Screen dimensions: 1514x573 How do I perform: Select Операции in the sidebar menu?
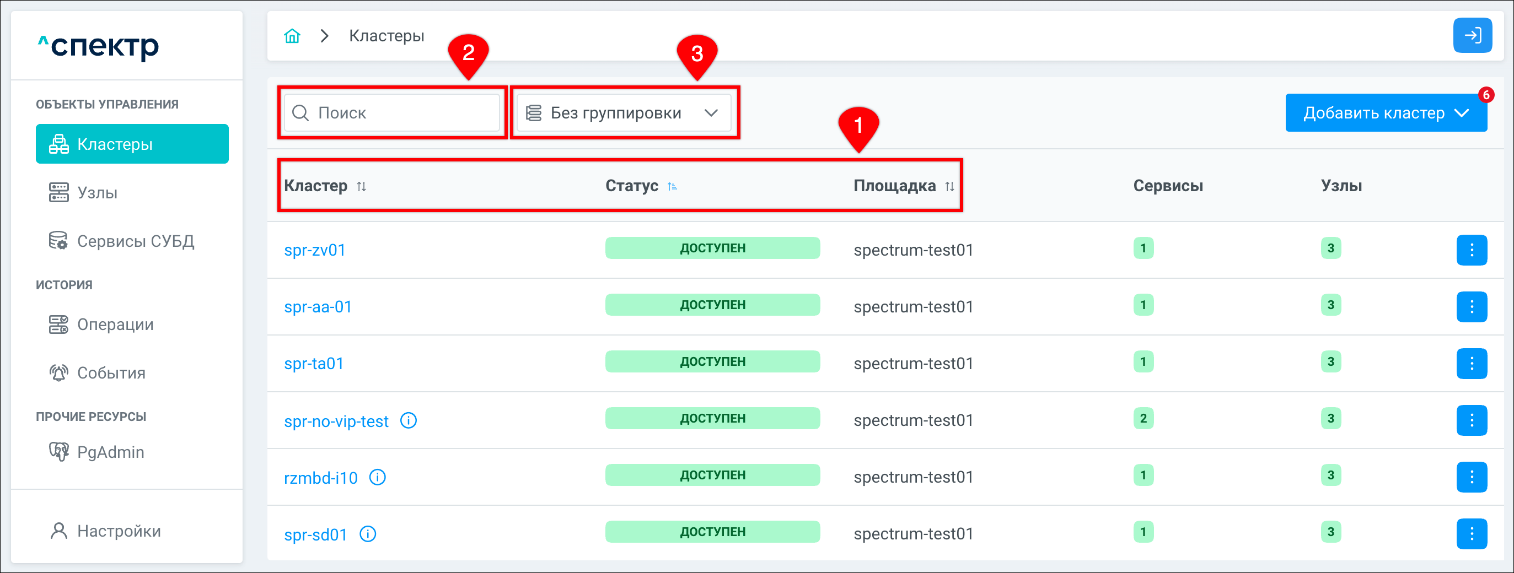click(x=115, y=324)
